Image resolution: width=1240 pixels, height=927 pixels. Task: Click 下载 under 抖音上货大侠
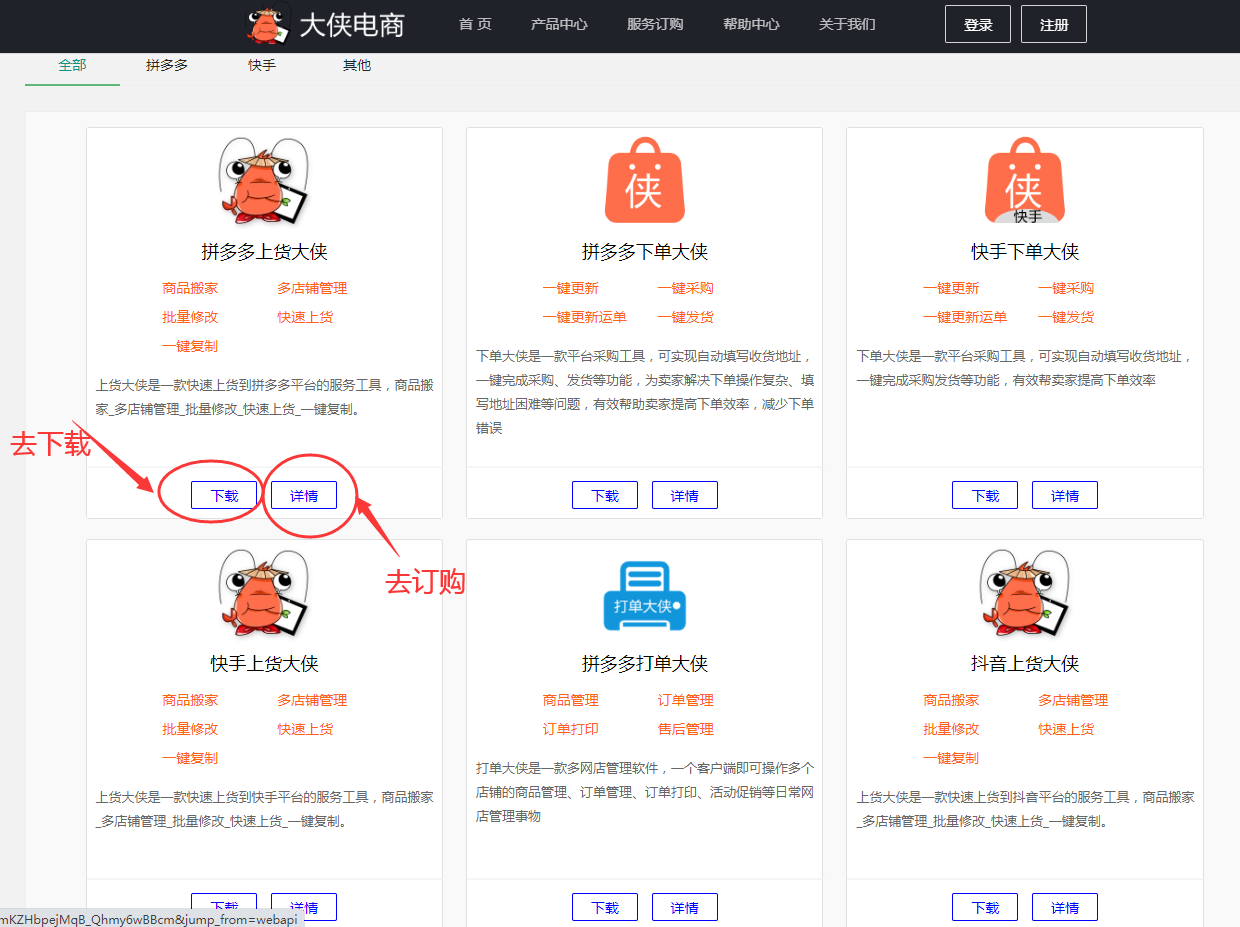(985, 907)
